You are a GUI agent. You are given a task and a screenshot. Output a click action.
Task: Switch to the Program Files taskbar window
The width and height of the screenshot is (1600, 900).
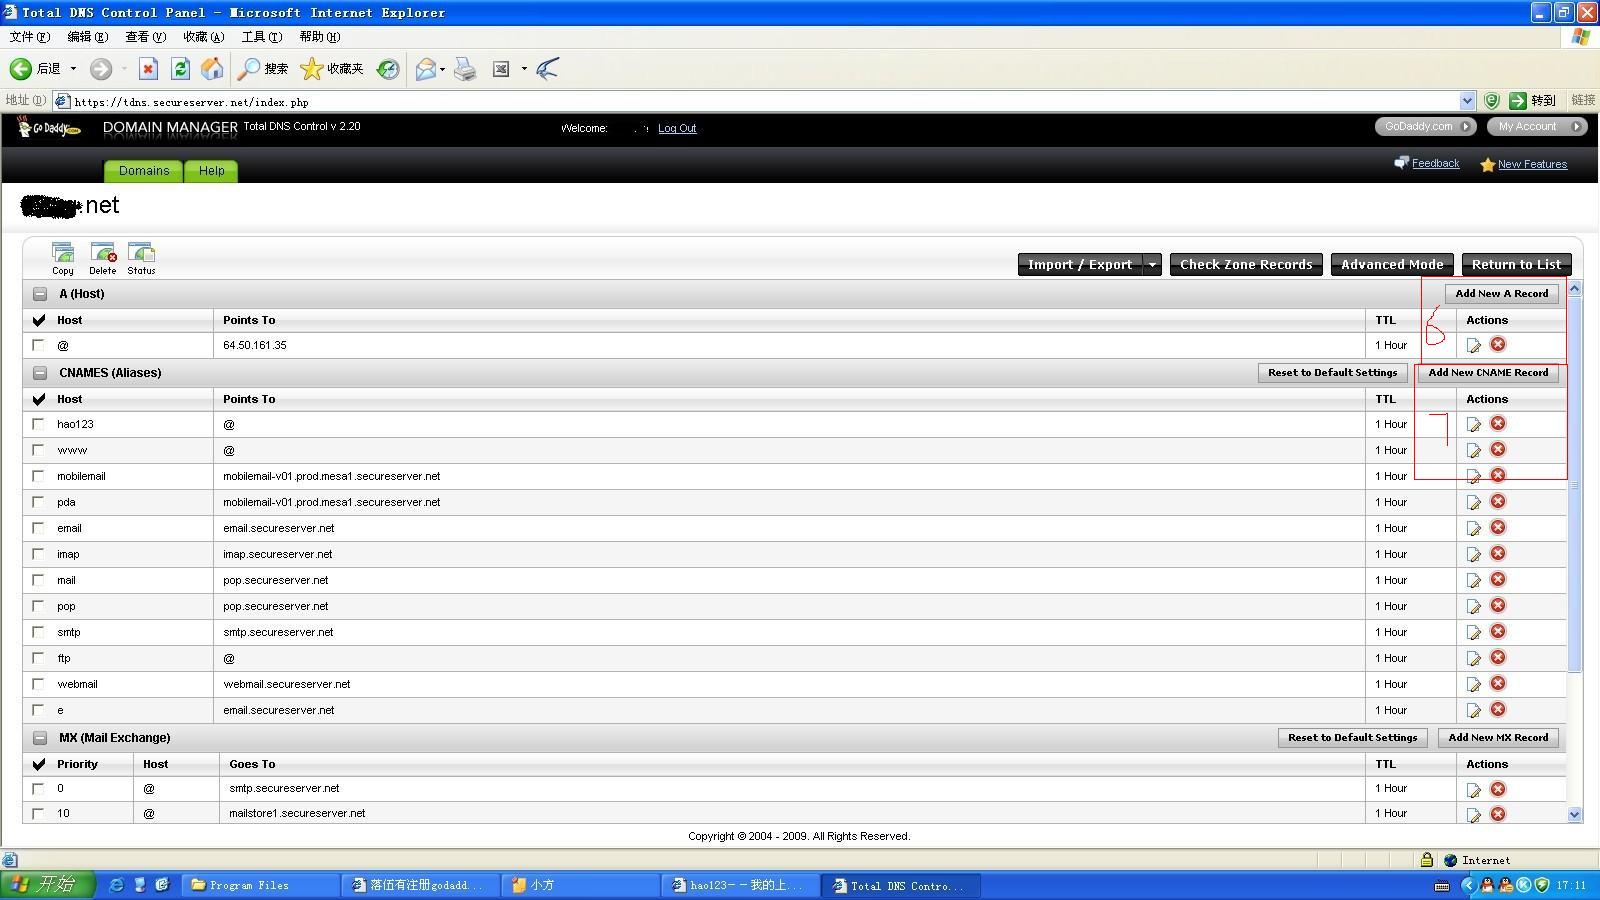click(261, 885)
